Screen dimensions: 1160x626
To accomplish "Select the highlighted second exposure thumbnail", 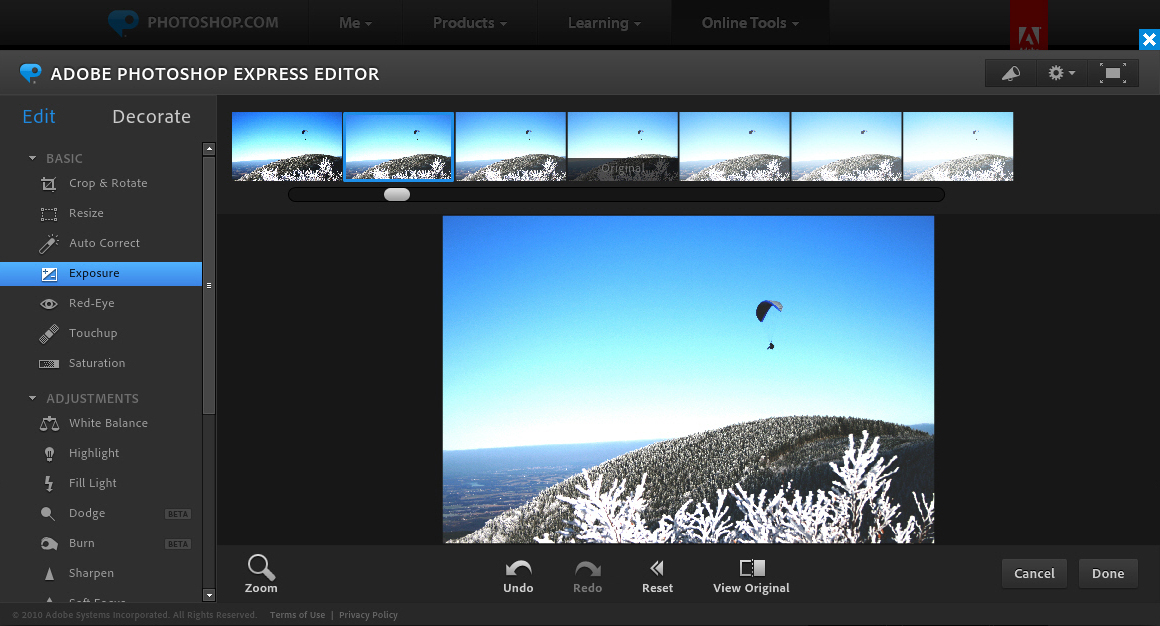I will (x=399, y=147).
